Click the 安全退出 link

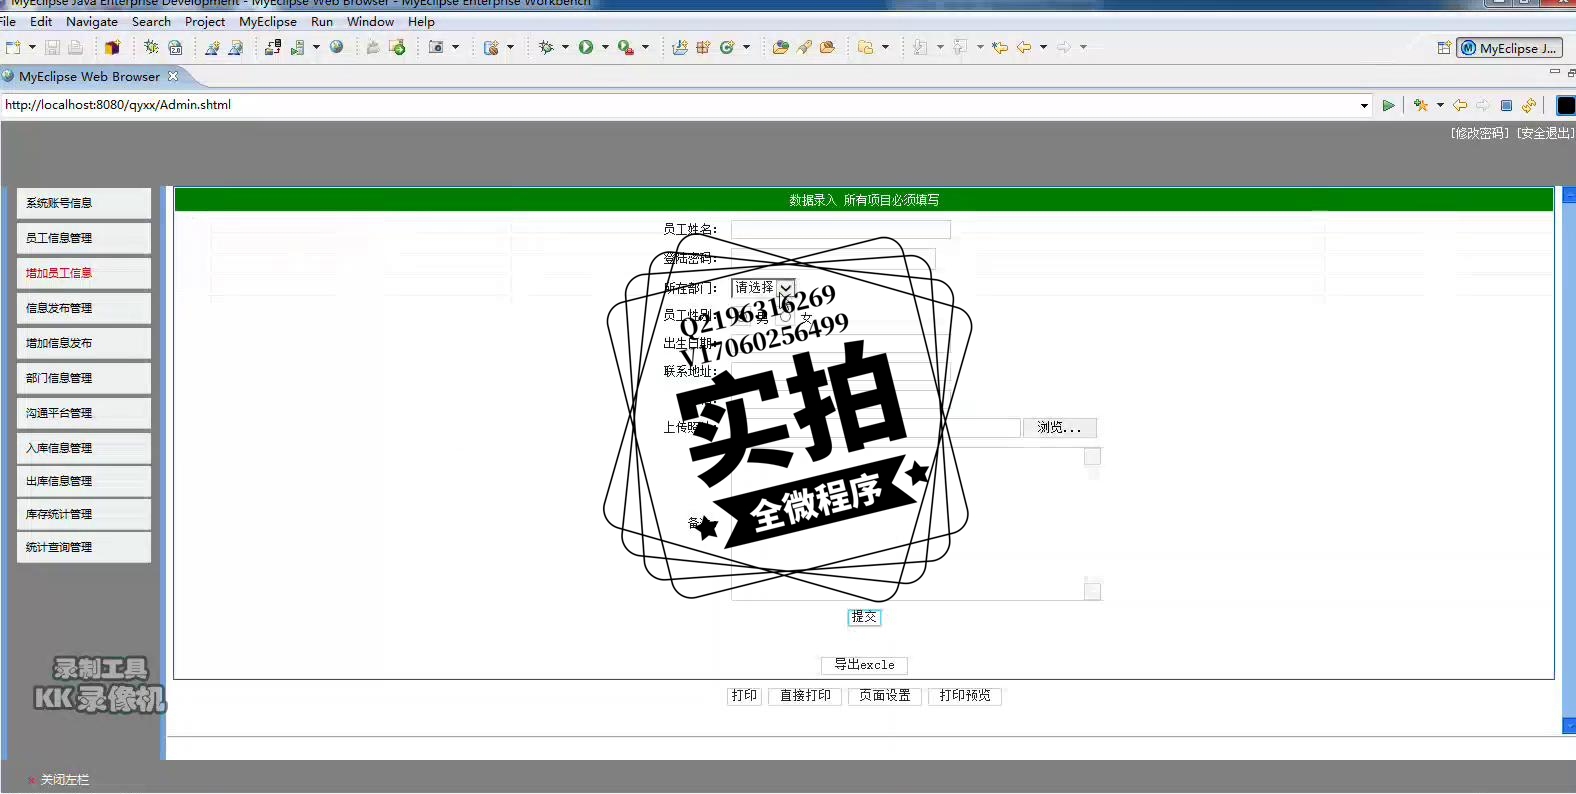tap(1545, 133)
